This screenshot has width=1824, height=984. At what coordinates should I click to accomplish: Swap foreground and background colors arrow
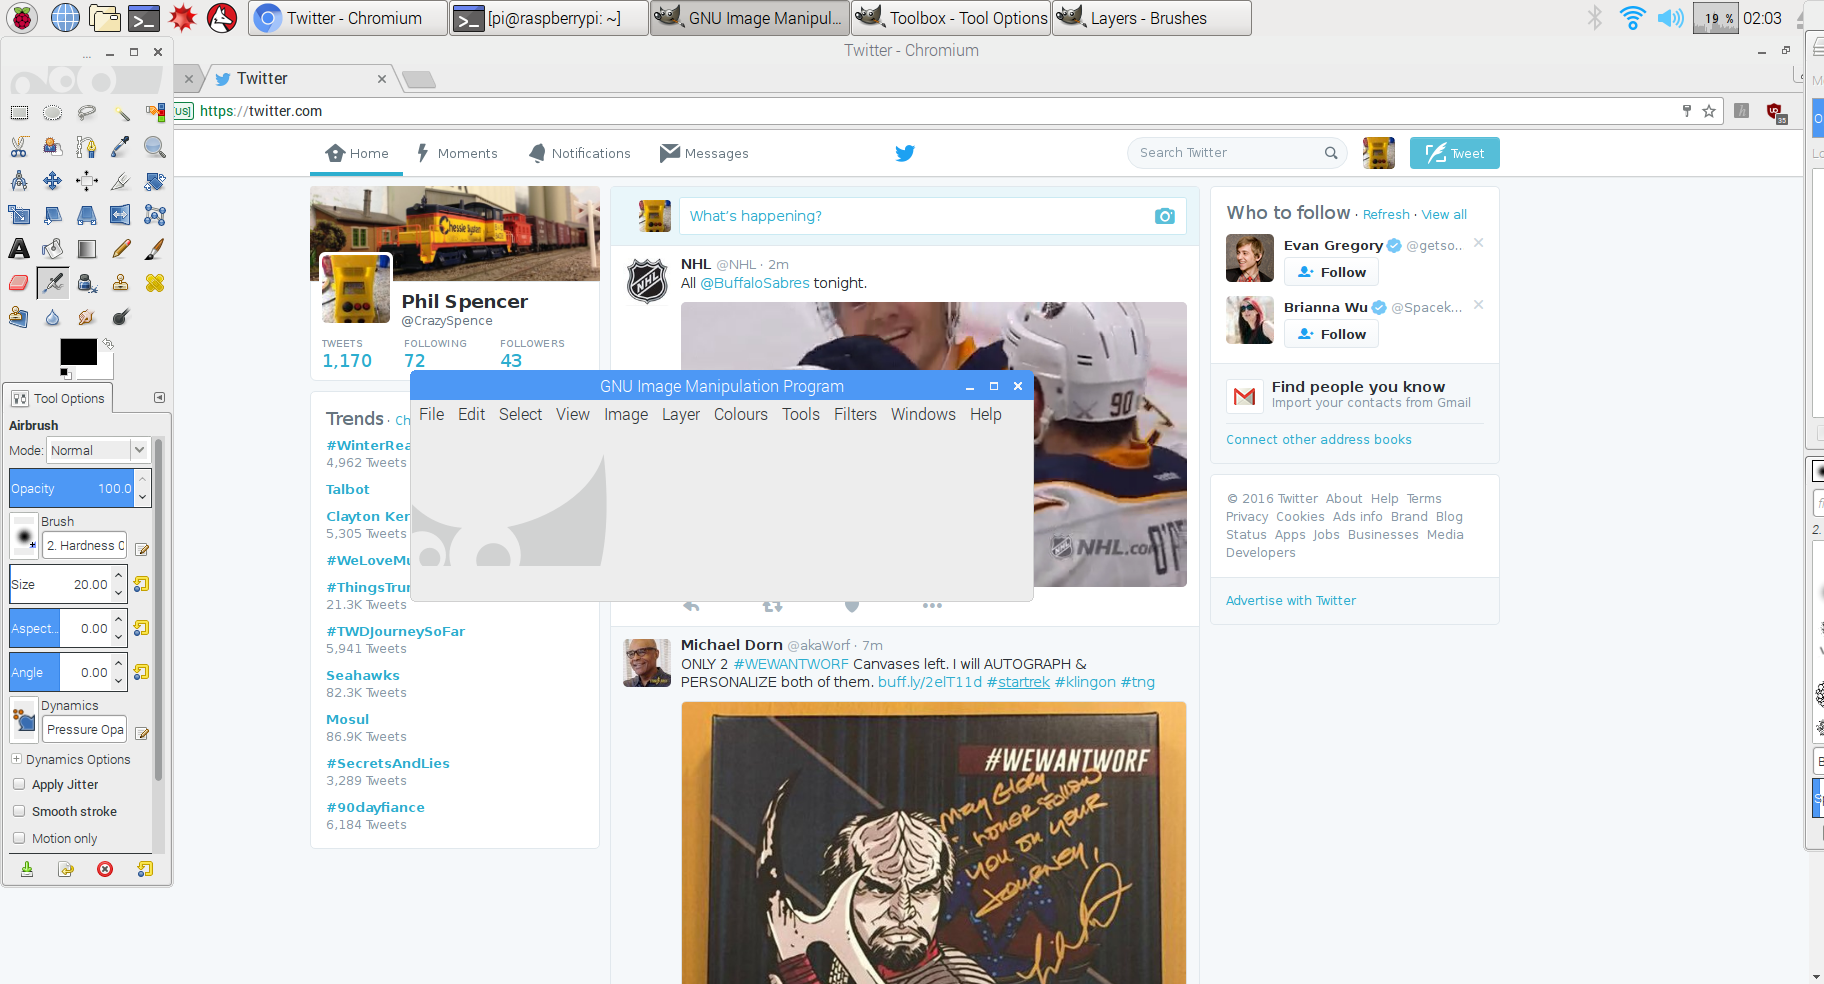pyautogui.click(x=108, y=343)
